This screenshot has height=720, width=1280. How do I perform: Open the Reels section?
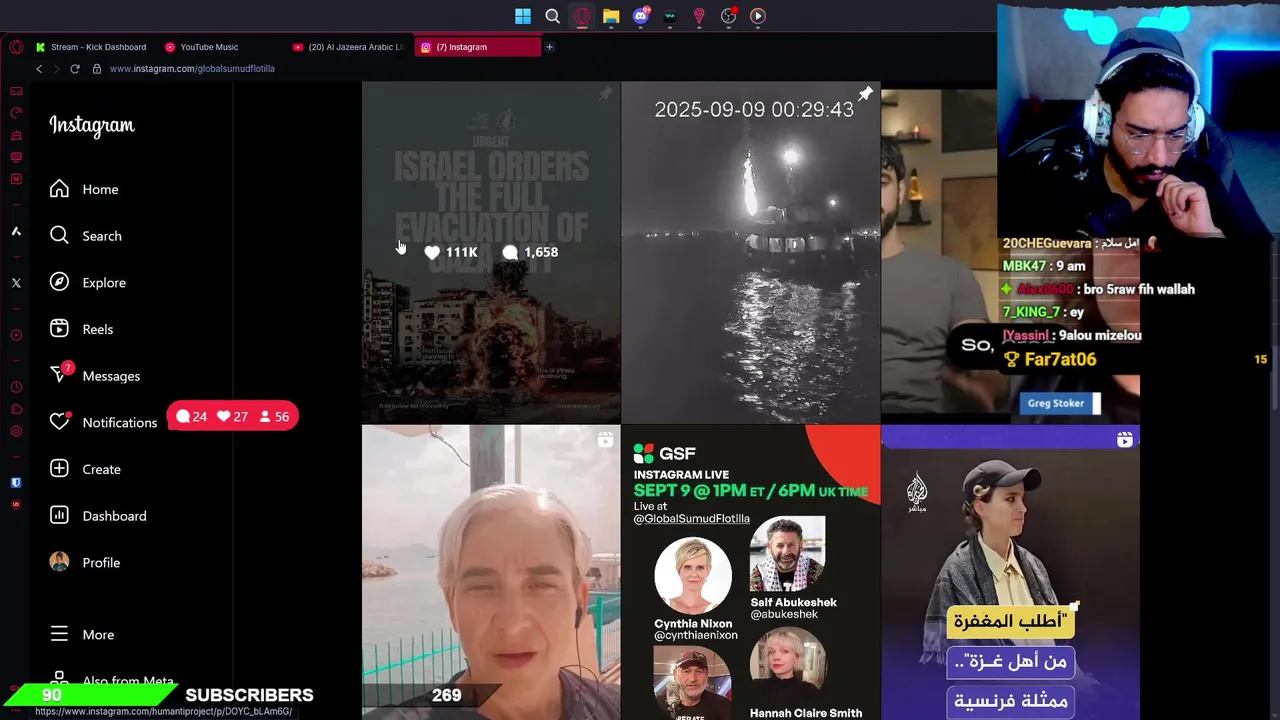81,329
